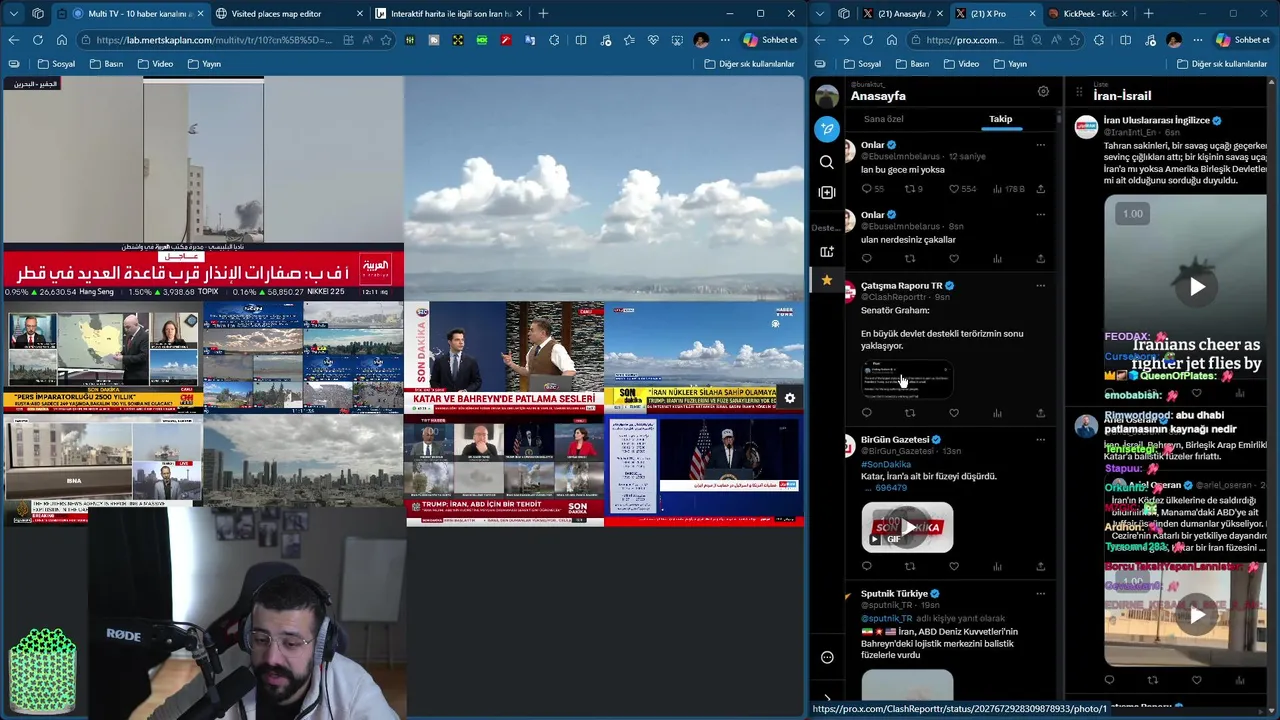Image resolution: width=1280 pixels, height=720 pixels.
Task: Open X Pro deck add icon
Action: 827,252
